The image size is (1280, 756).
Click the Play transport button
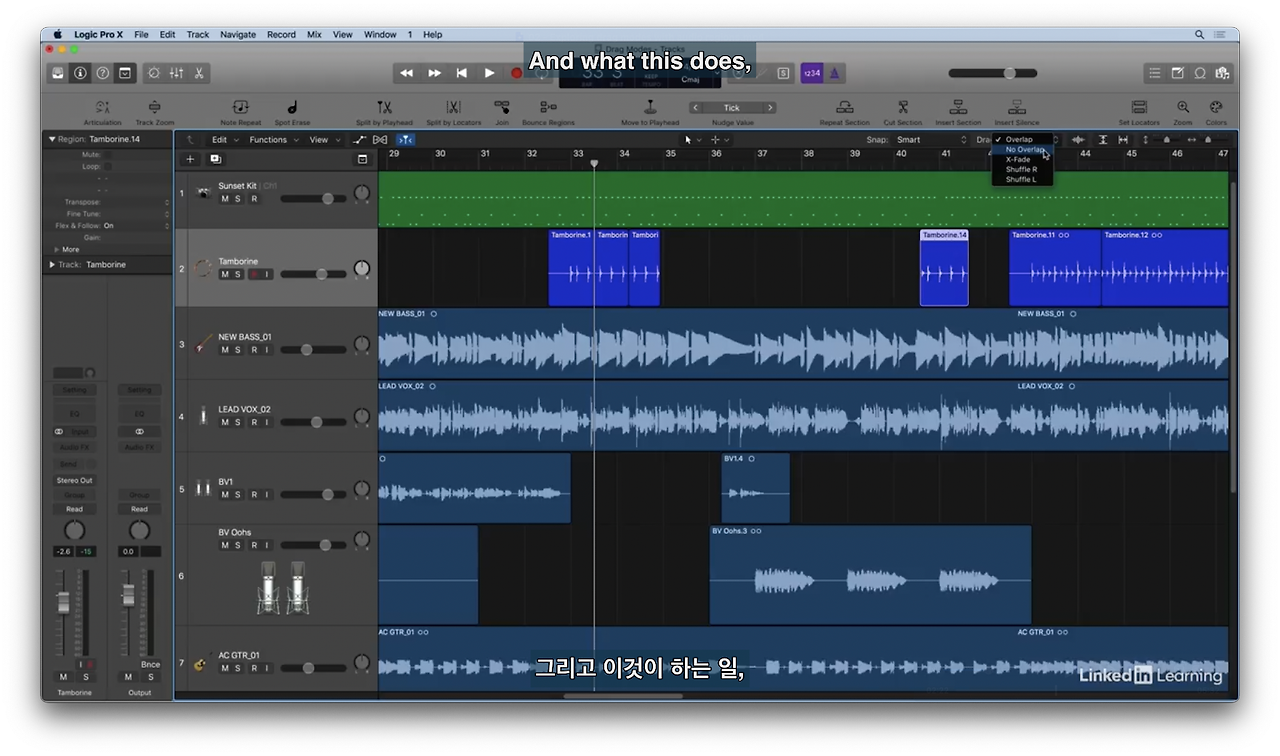coord(489,73)
